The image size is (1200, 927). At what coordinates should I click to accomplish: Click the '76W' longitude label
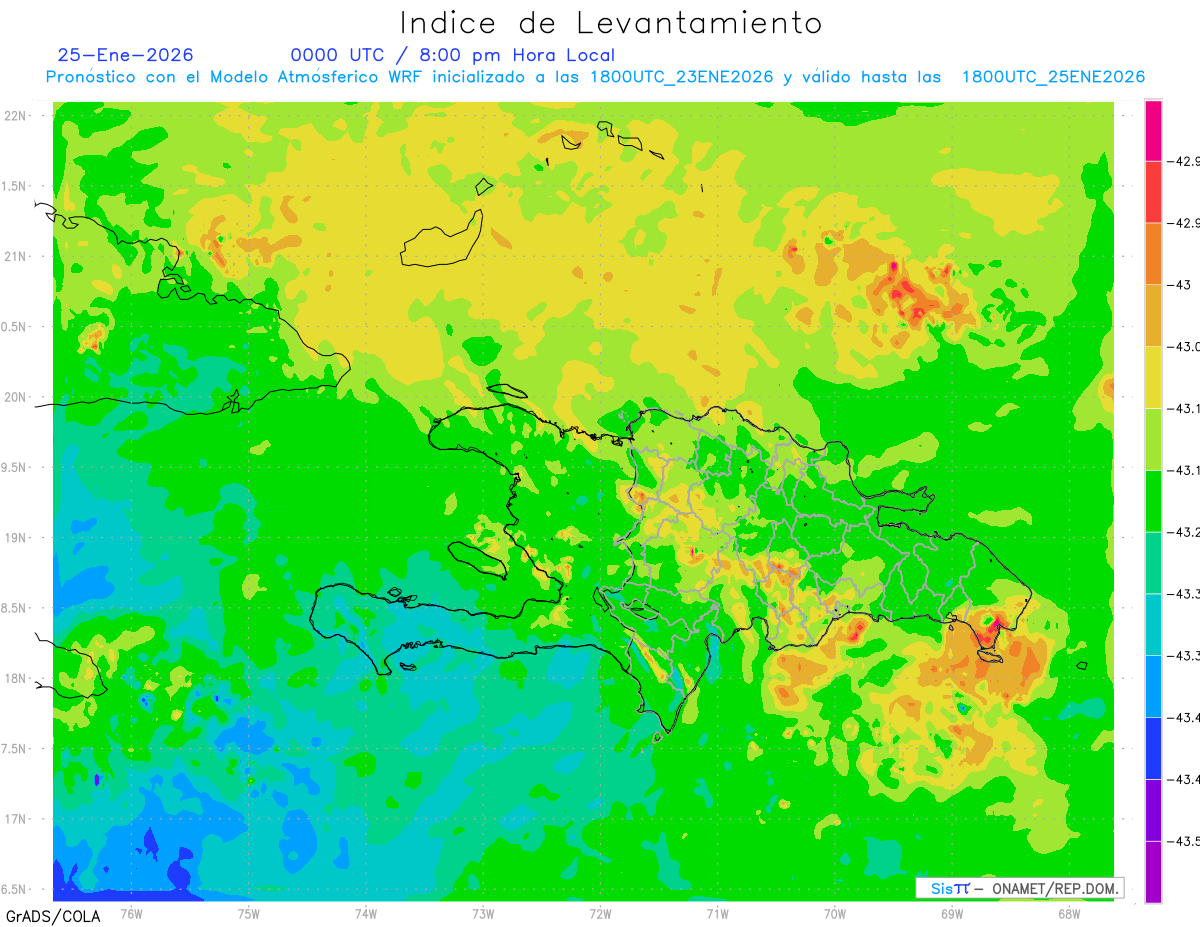(131, 913)
